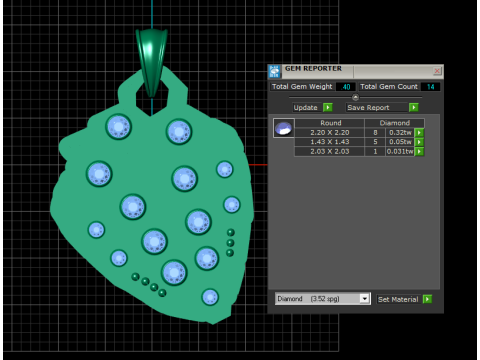480x360 pixels.
Task: Click the Round column header
Action: (330, 123)
